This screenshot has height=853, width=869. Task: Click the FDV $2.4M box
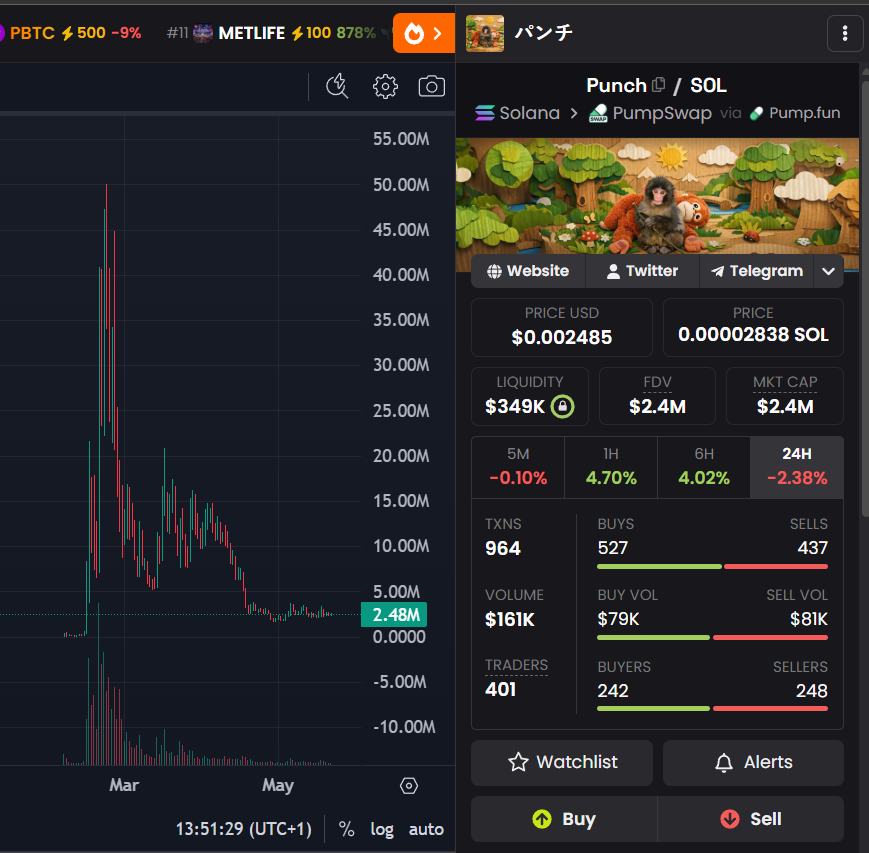point(657,396)
